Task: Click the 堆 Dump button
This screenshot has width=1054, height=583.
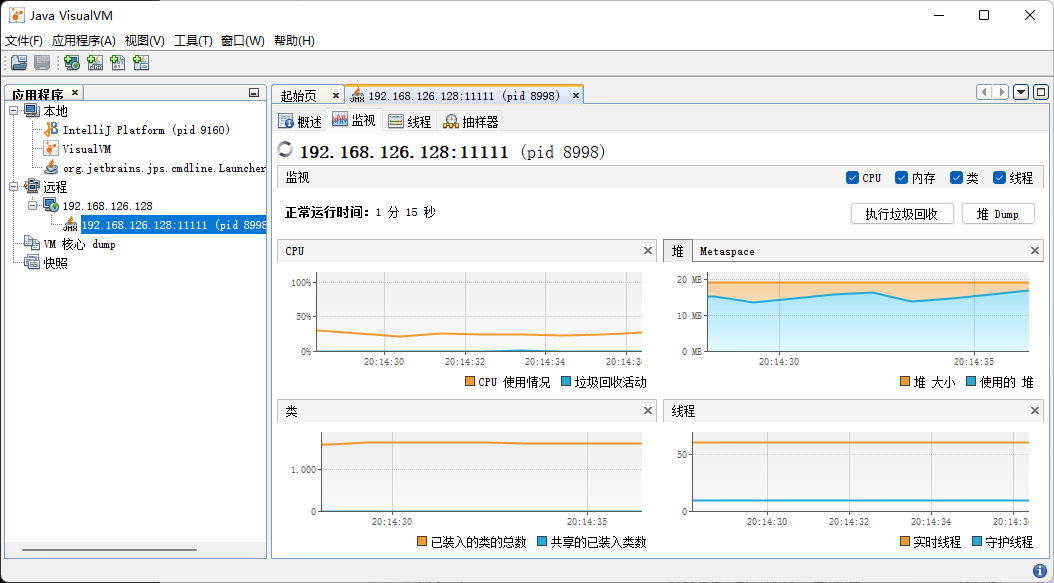Action: (998, 214)
